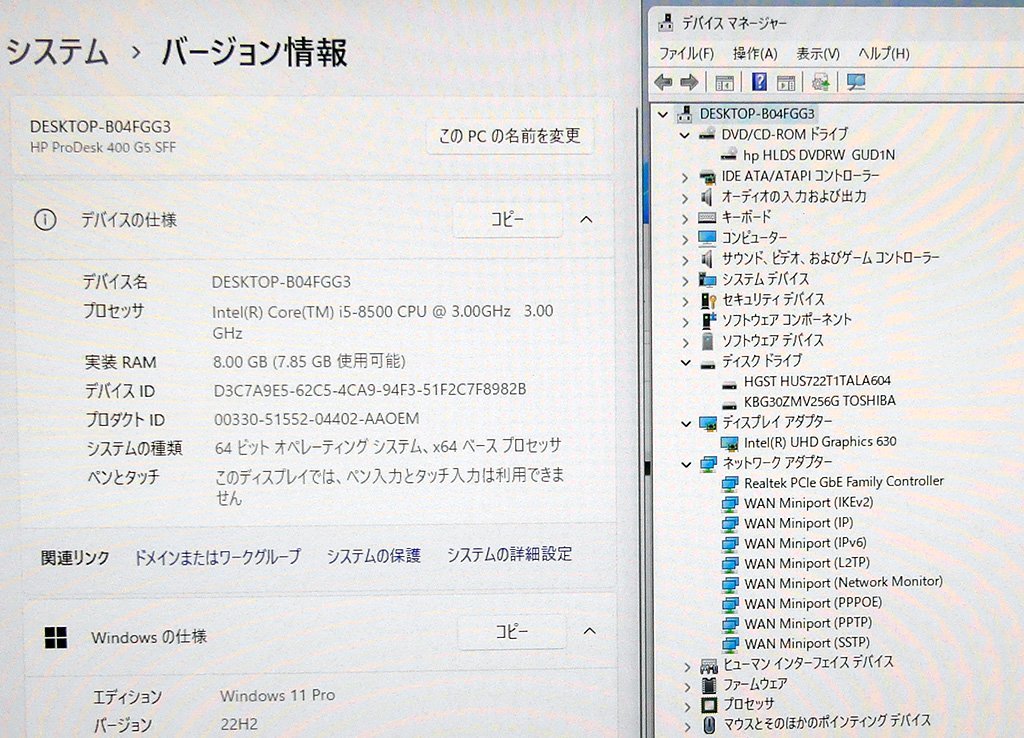This screenshot has height=738, width=1024.
Task: Collapse the ディスプレイ アダプター node
Action: (686, 424)
